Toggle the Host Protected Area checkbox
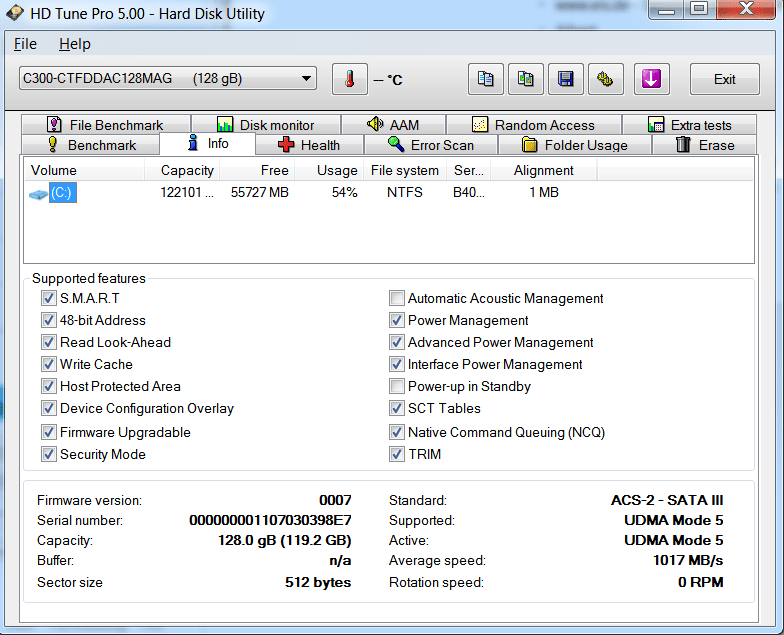The image size is (784, 635). tap(48, 386)
